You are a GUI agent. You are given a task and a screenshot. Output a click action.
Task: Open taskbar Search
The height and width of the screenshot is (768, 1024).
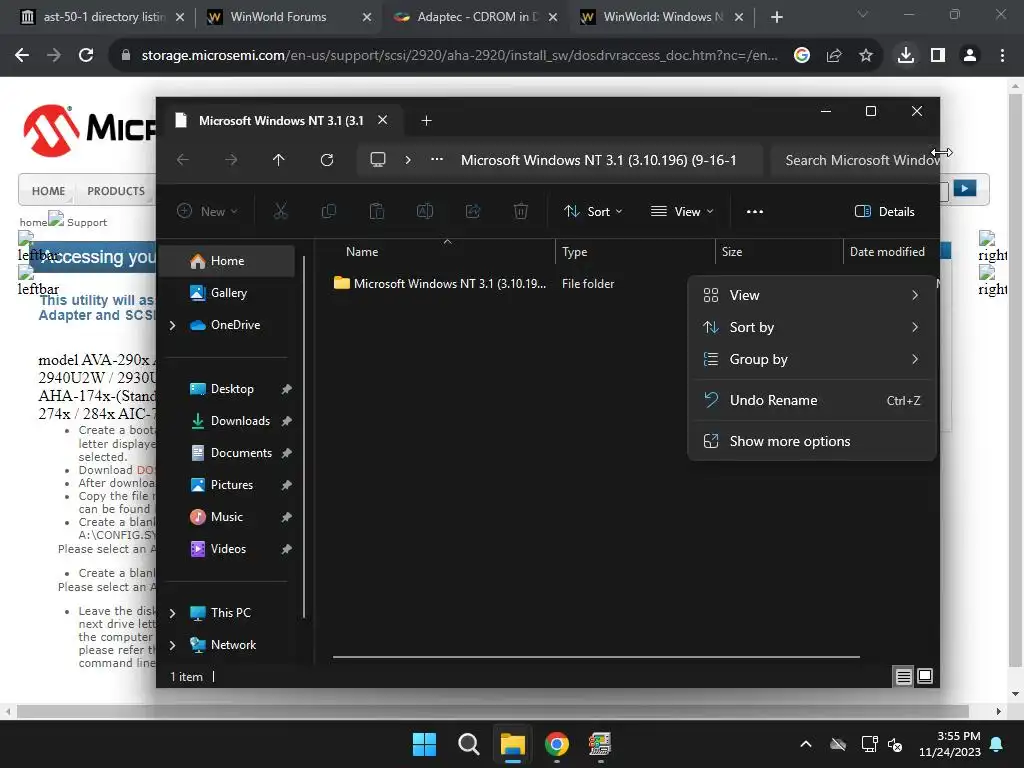(x=468, y=744)
